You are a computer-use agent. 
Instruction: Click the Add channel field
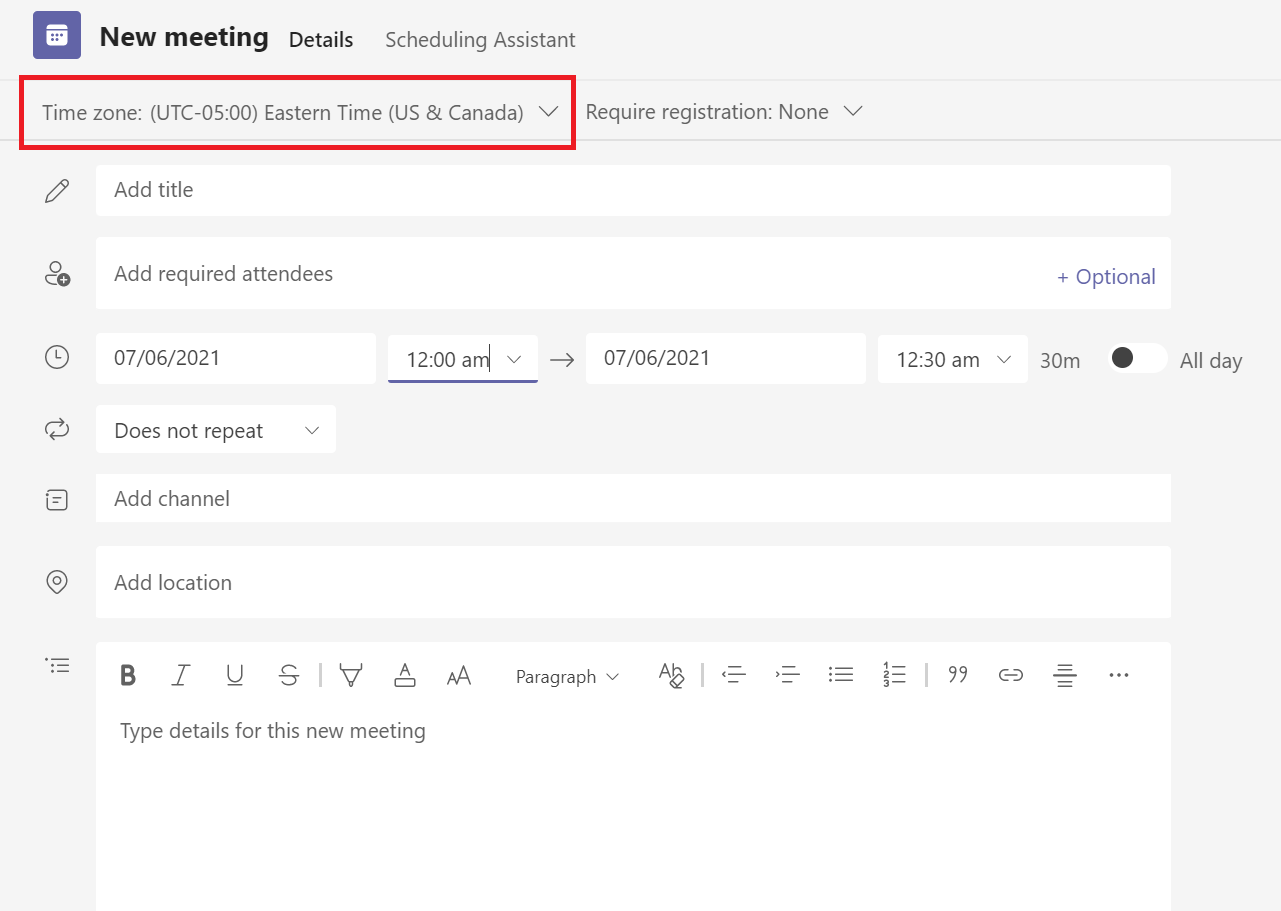(633, 498)
